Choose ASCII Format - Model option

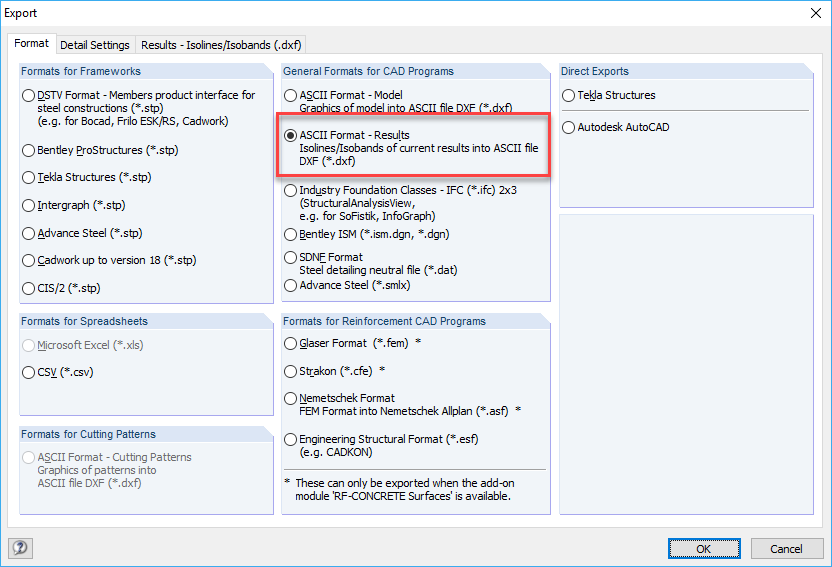point(291,96)
